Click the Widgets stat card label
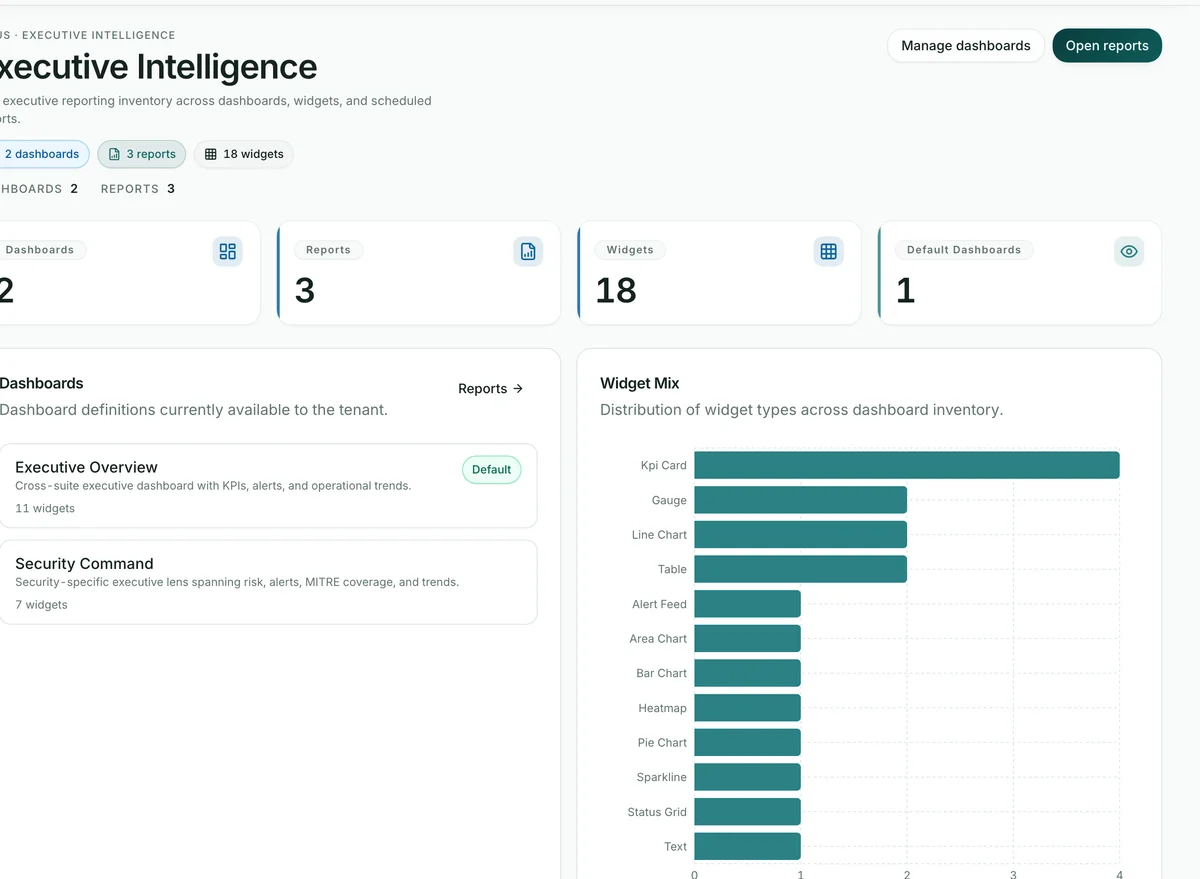1200x879 pixels. [x=630, y=250]
